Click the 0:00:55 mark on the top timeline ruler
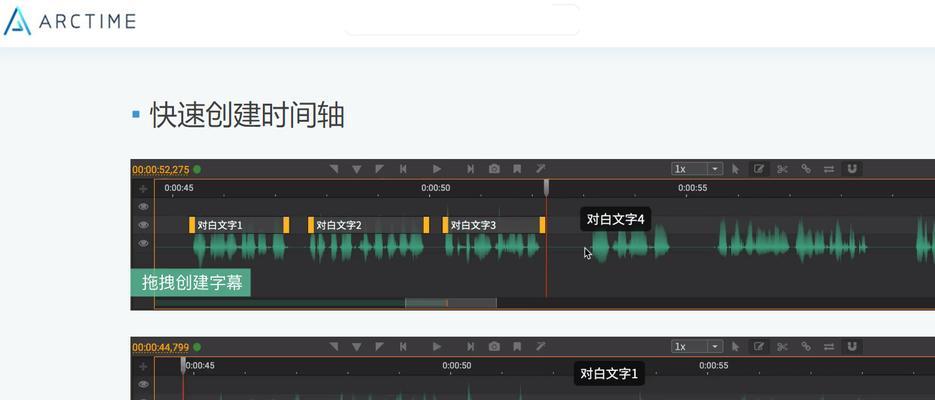Viewport: 935px width, 400px height. point(692,188)
